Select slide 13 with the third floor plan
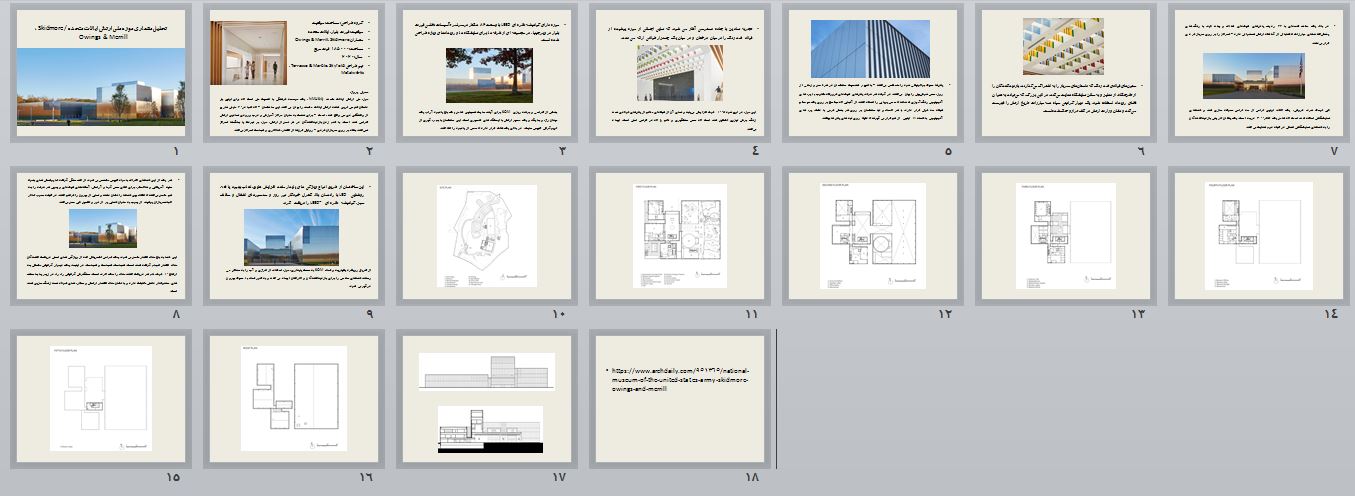Screen dimensions: 1355x496 coord(1066,236)
